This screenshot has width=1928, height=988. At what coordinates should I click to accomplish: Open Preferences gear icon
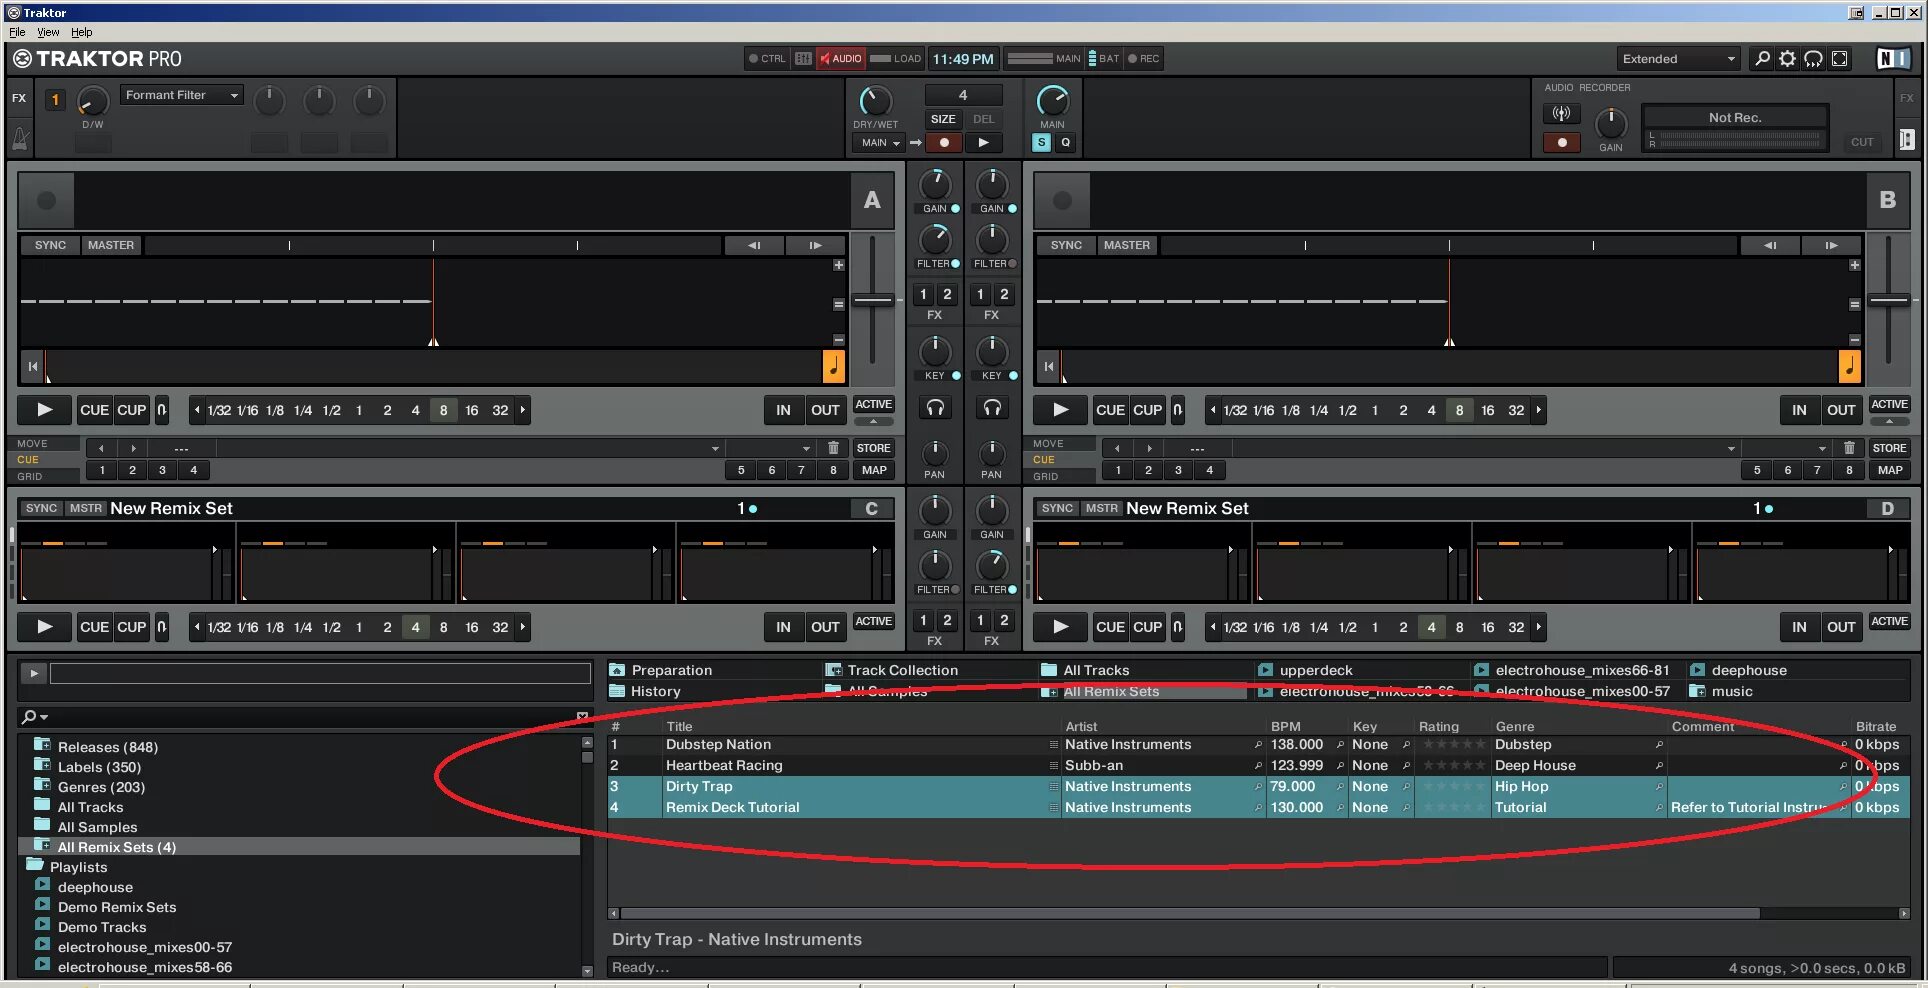[1788, 59]
